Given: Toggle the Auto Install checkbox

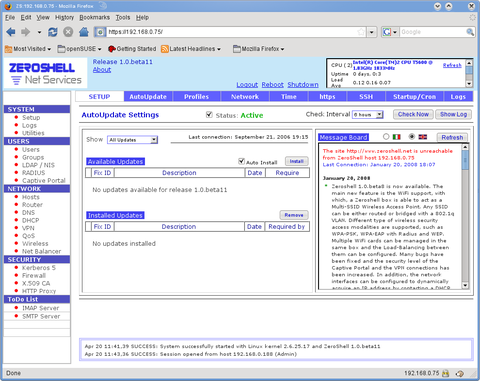Looking at the screenshot, I should point(242,161).
